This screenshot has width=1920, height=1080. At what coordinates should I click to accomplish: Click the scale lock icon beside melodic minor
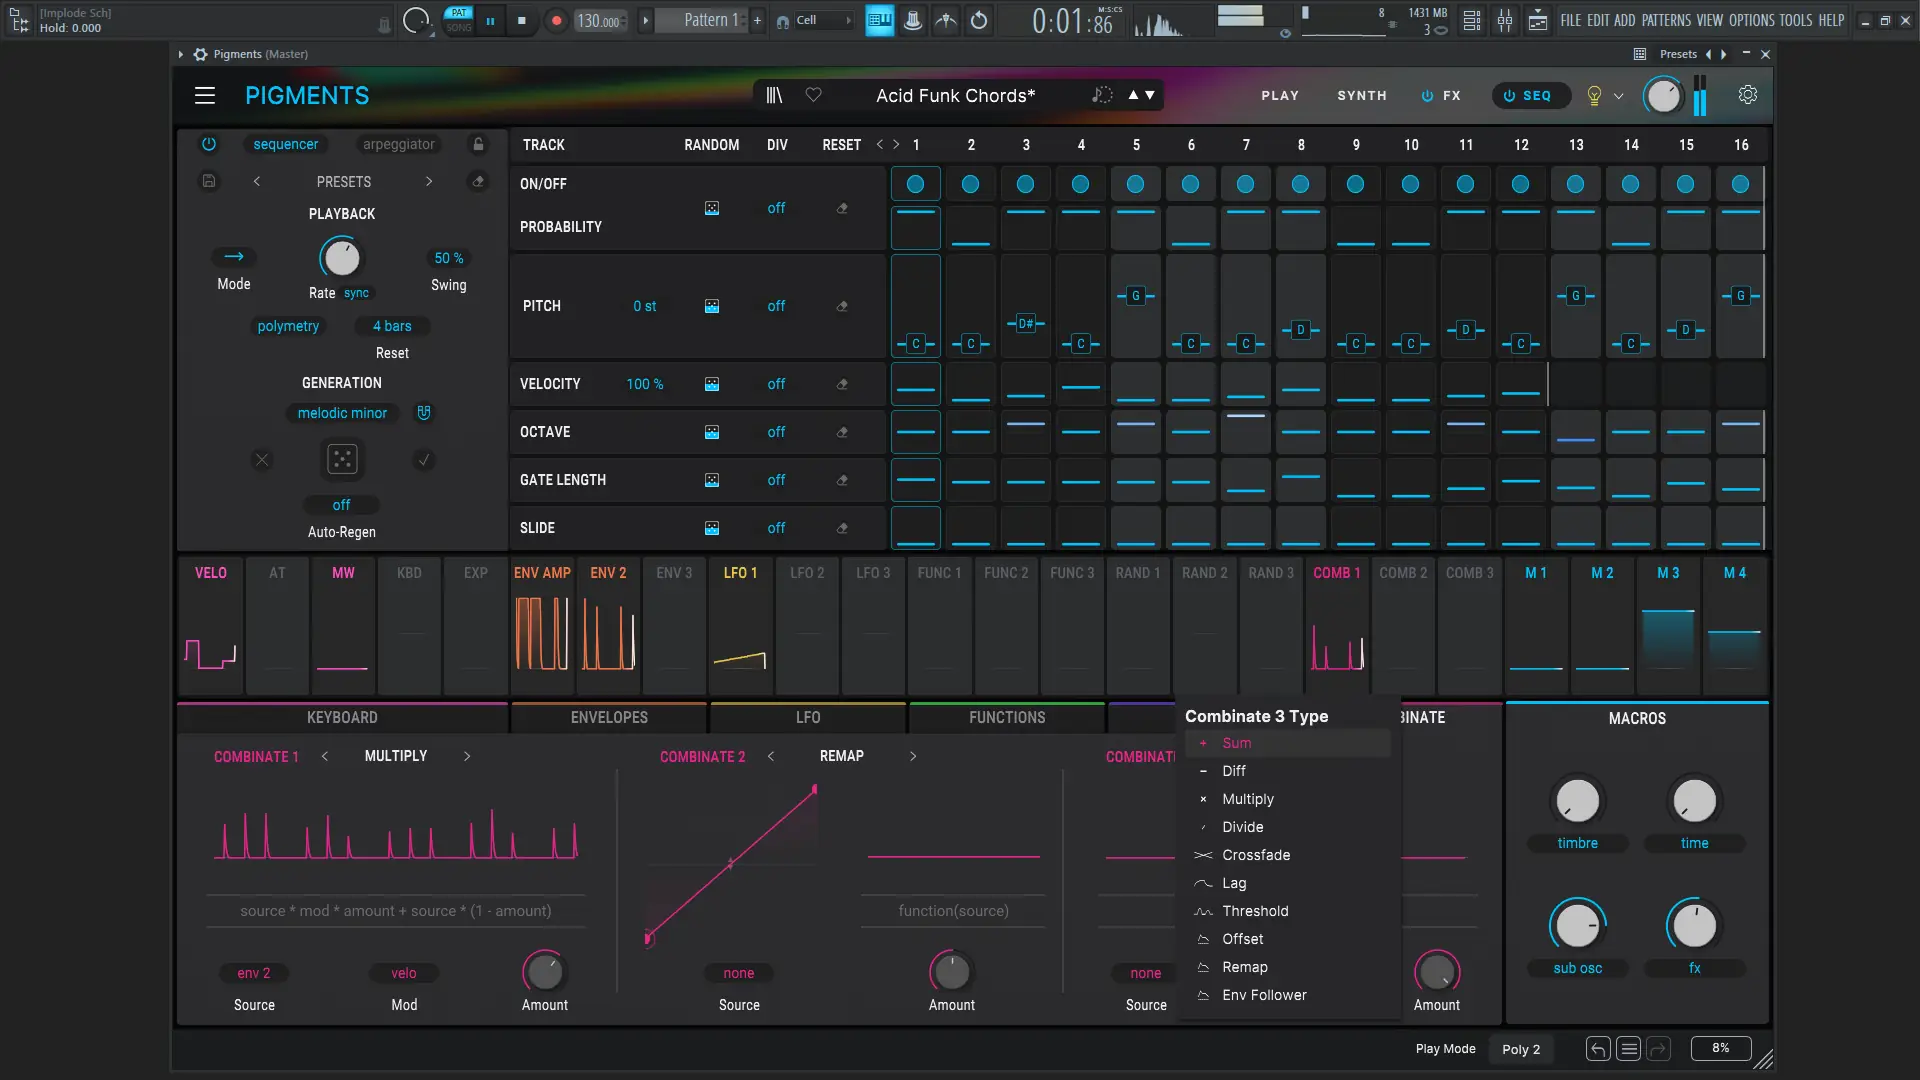click(x=424, y=413)
